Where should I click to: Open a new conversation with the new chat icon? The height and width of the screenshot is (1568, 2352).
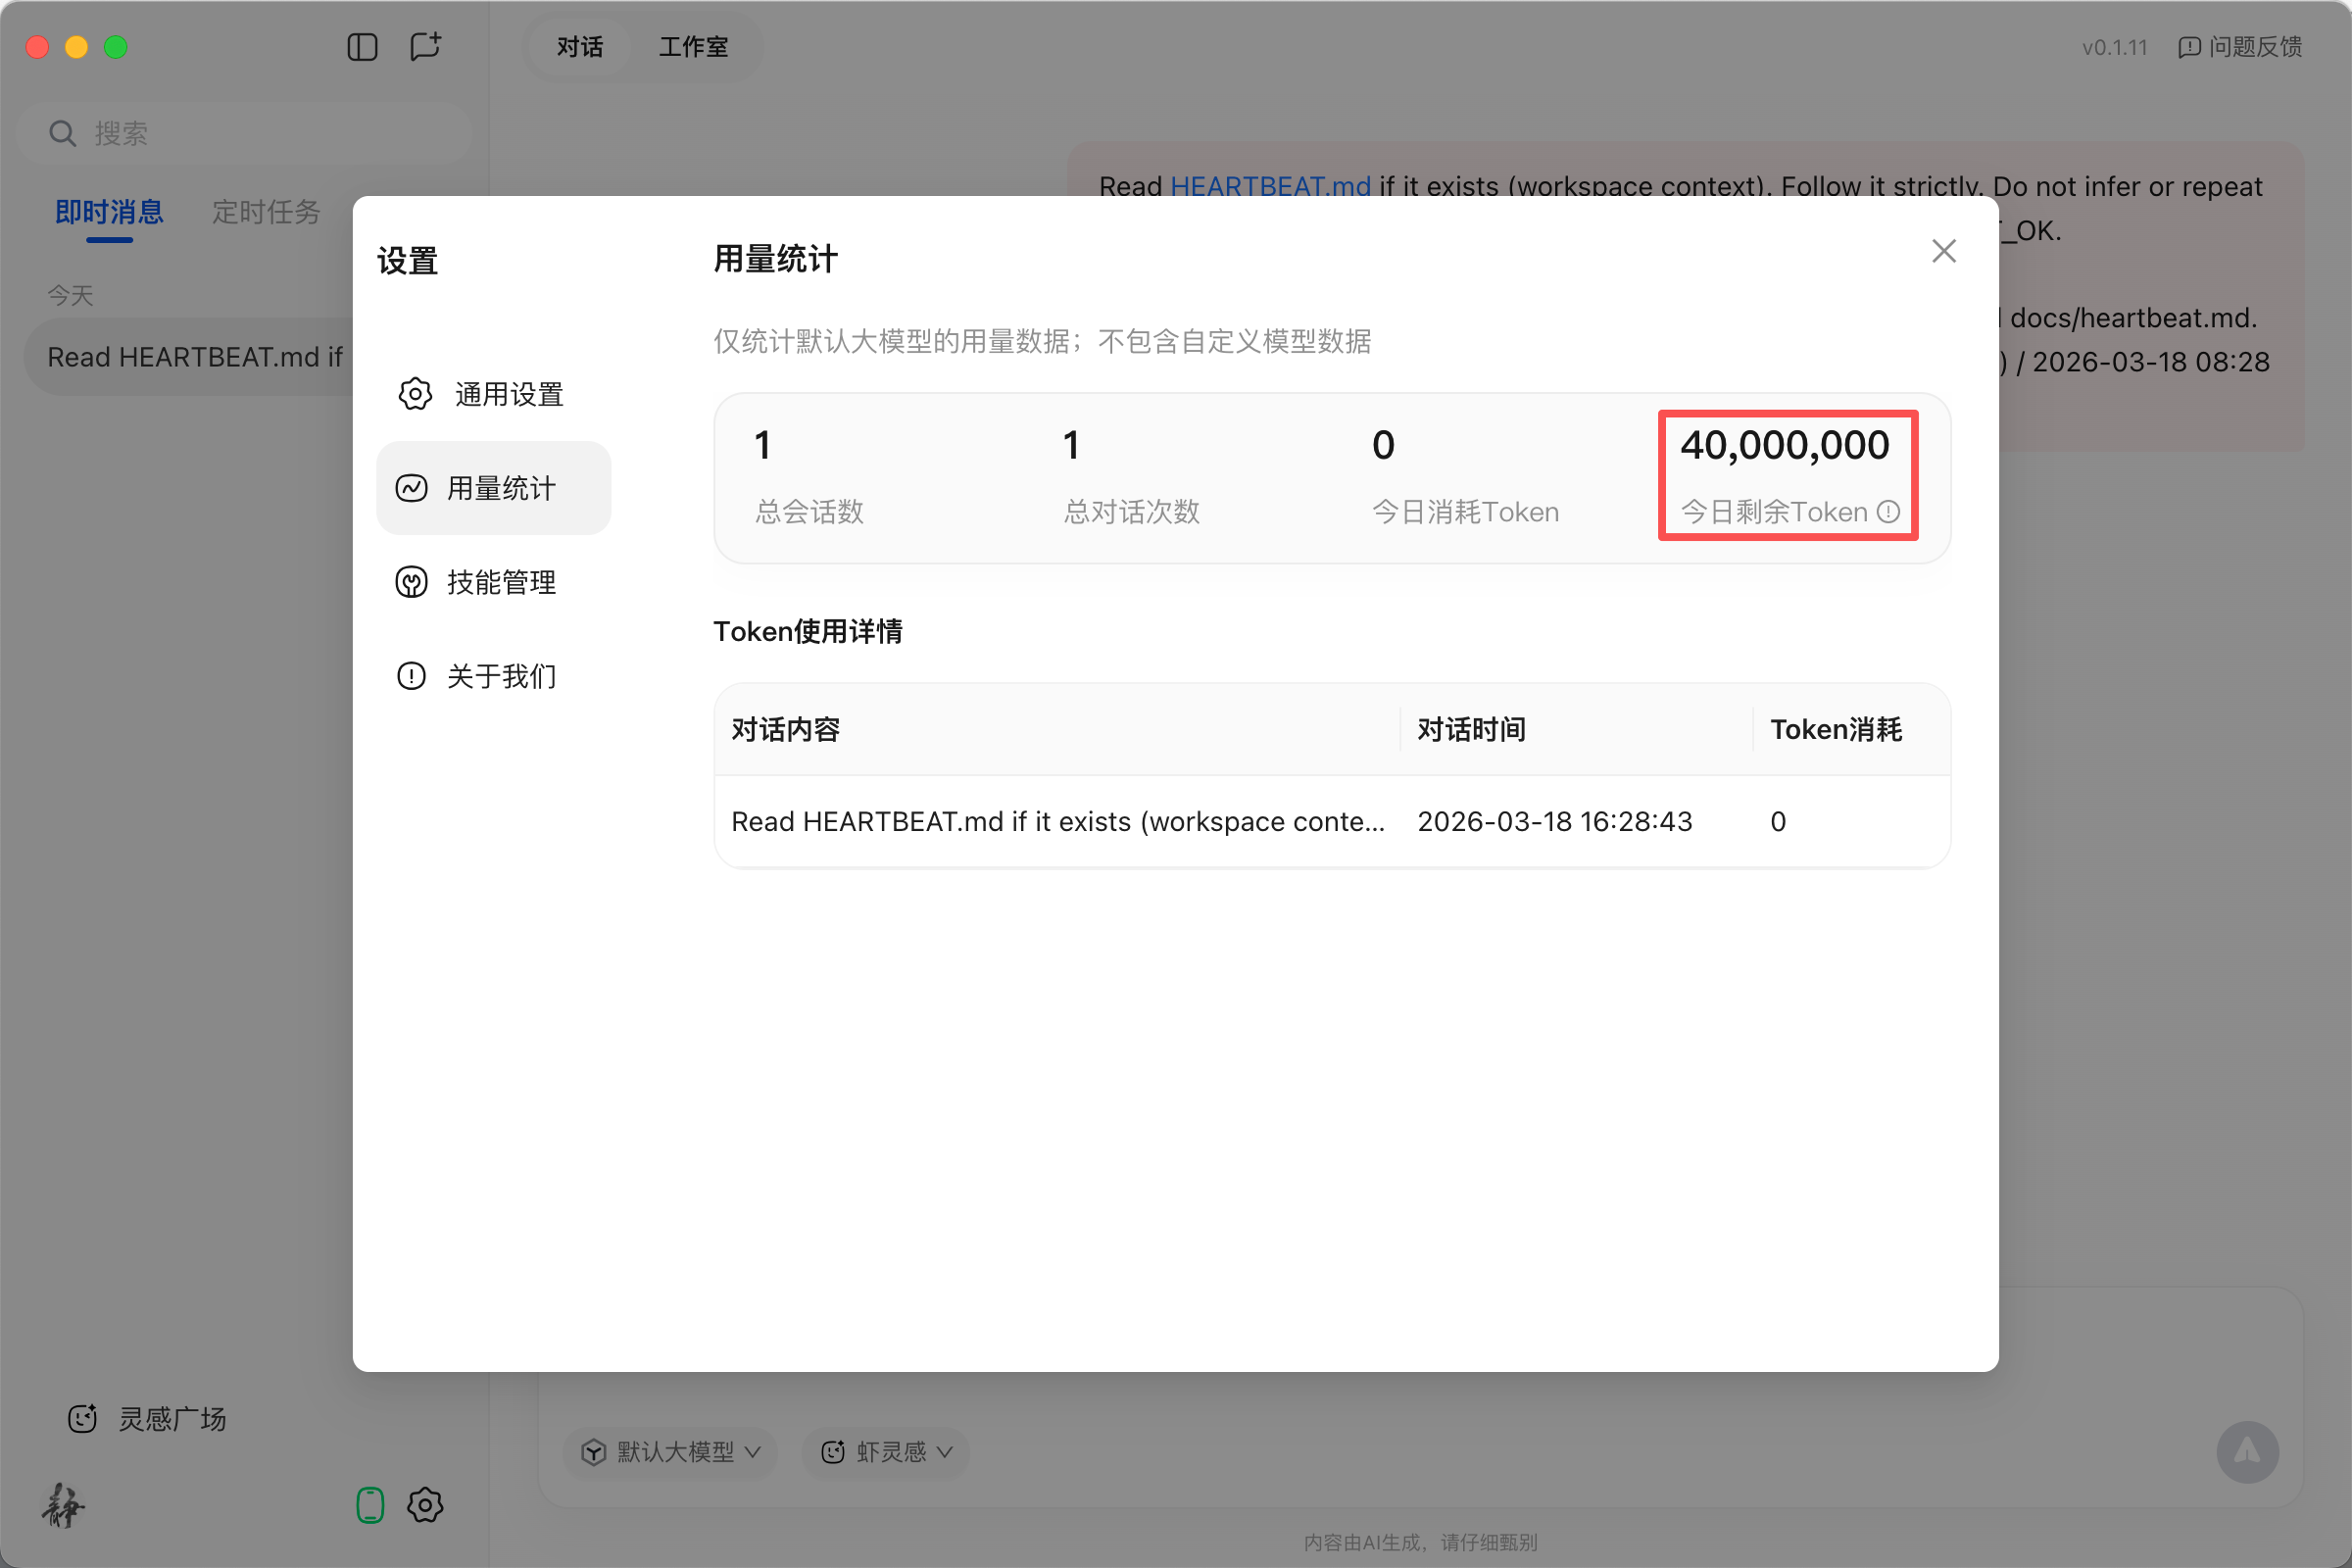[425, 47]
